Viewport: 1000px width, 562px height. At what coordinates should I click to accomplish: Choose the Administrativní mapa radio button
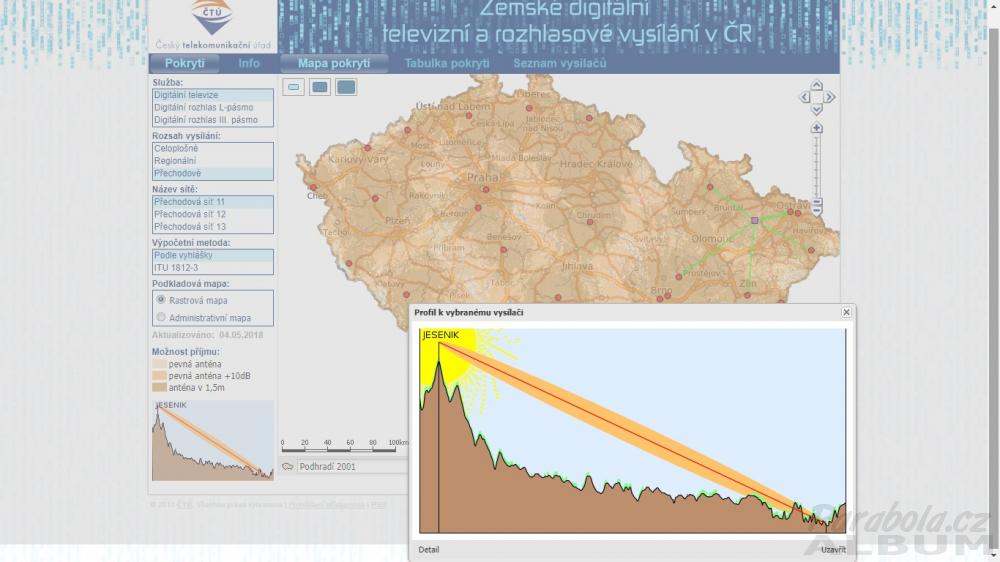[161, 317]
